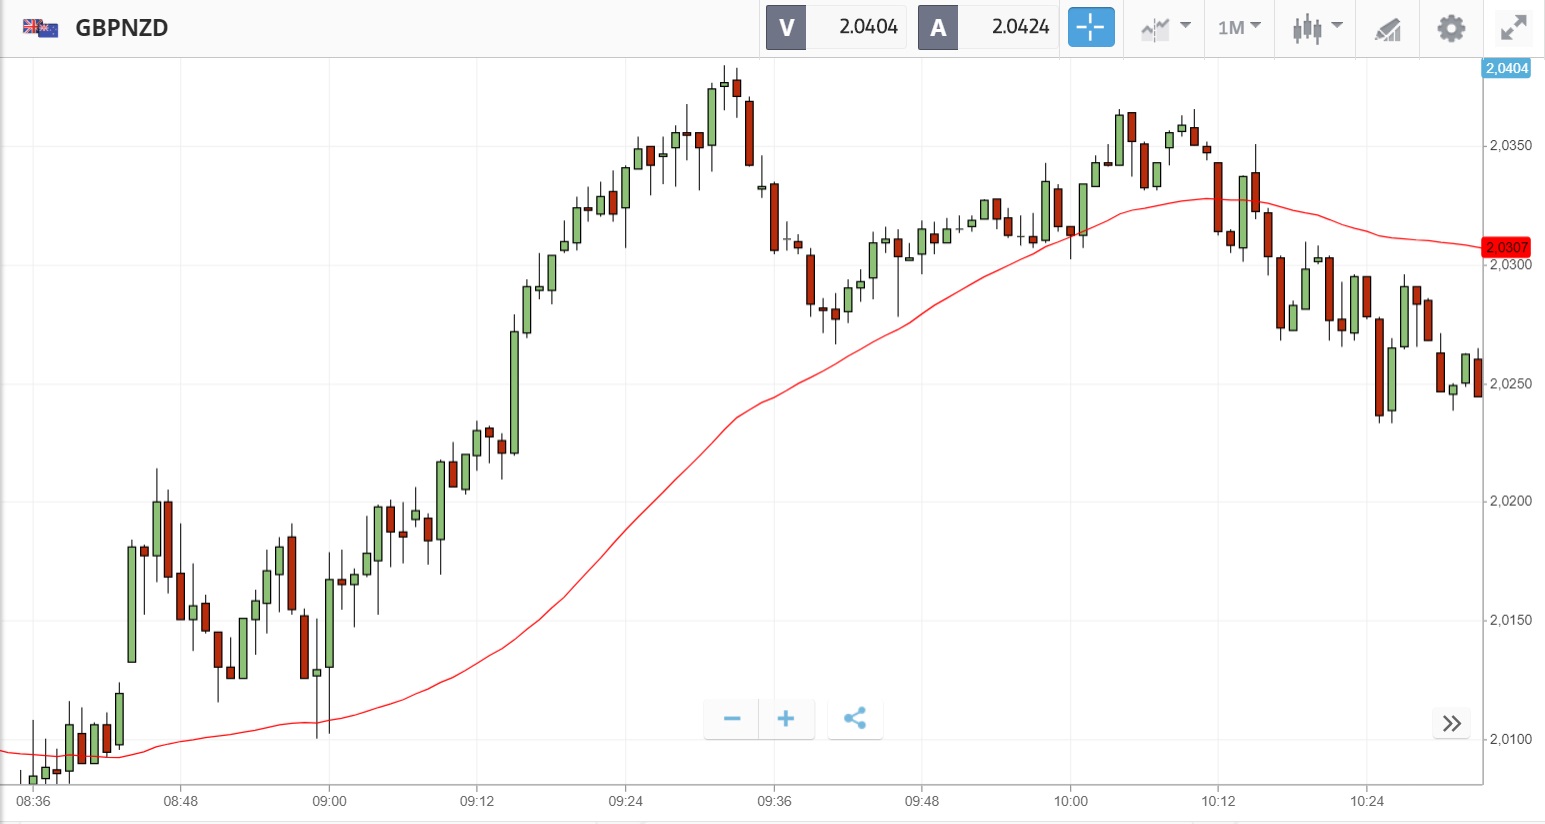Click the GBPNZD symbol name

click(x=121, y=28)
